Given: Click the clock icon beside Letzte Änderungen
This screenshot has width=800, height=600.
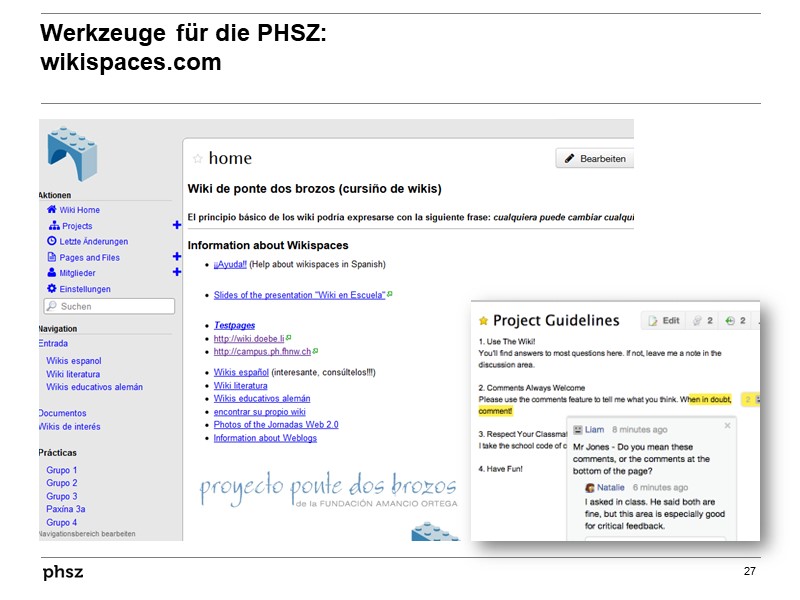Looking at the screenshot, I should (x=51, y=240).
